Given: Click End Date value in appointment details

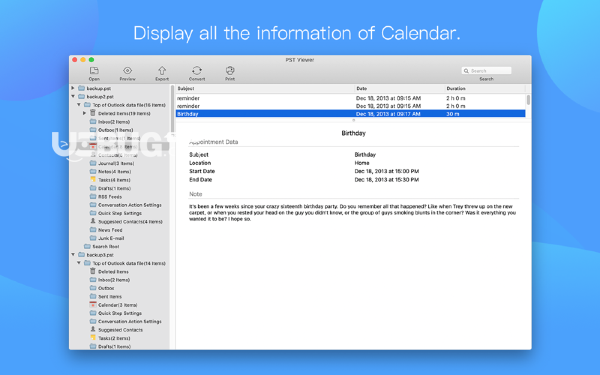Looking at the screenshot, I should [x=386, y=179].
